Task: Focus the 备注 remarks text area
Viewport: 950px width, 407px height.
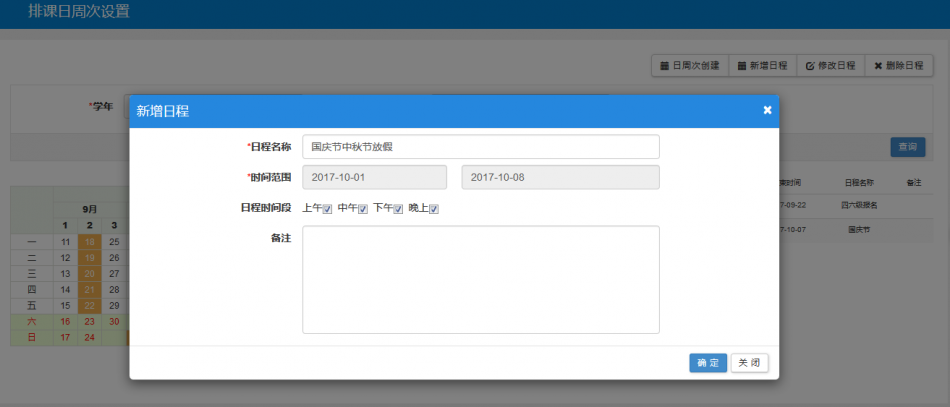Action: pyautogui.click(x=480, y=279)
